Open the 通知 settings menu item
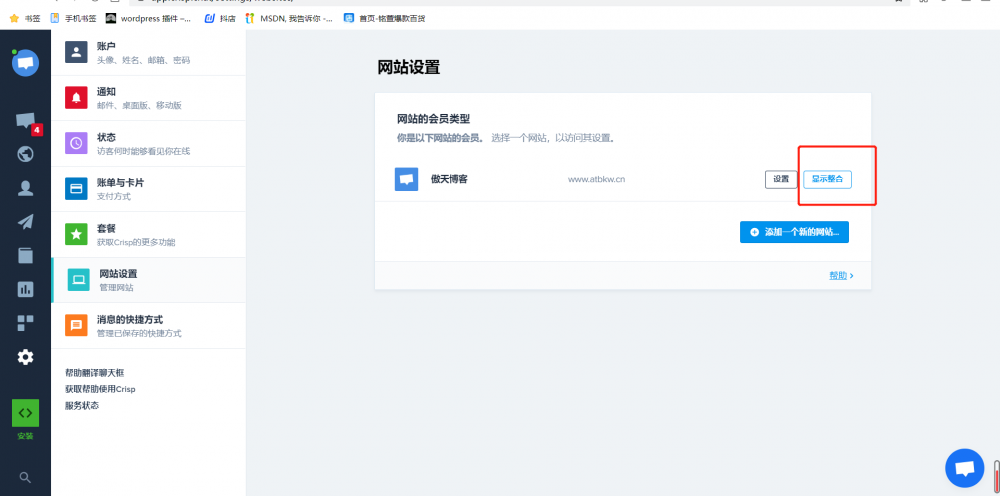The width and height of the screenshot is (1000, 496). pyautogui.click(x=148, y=98)
